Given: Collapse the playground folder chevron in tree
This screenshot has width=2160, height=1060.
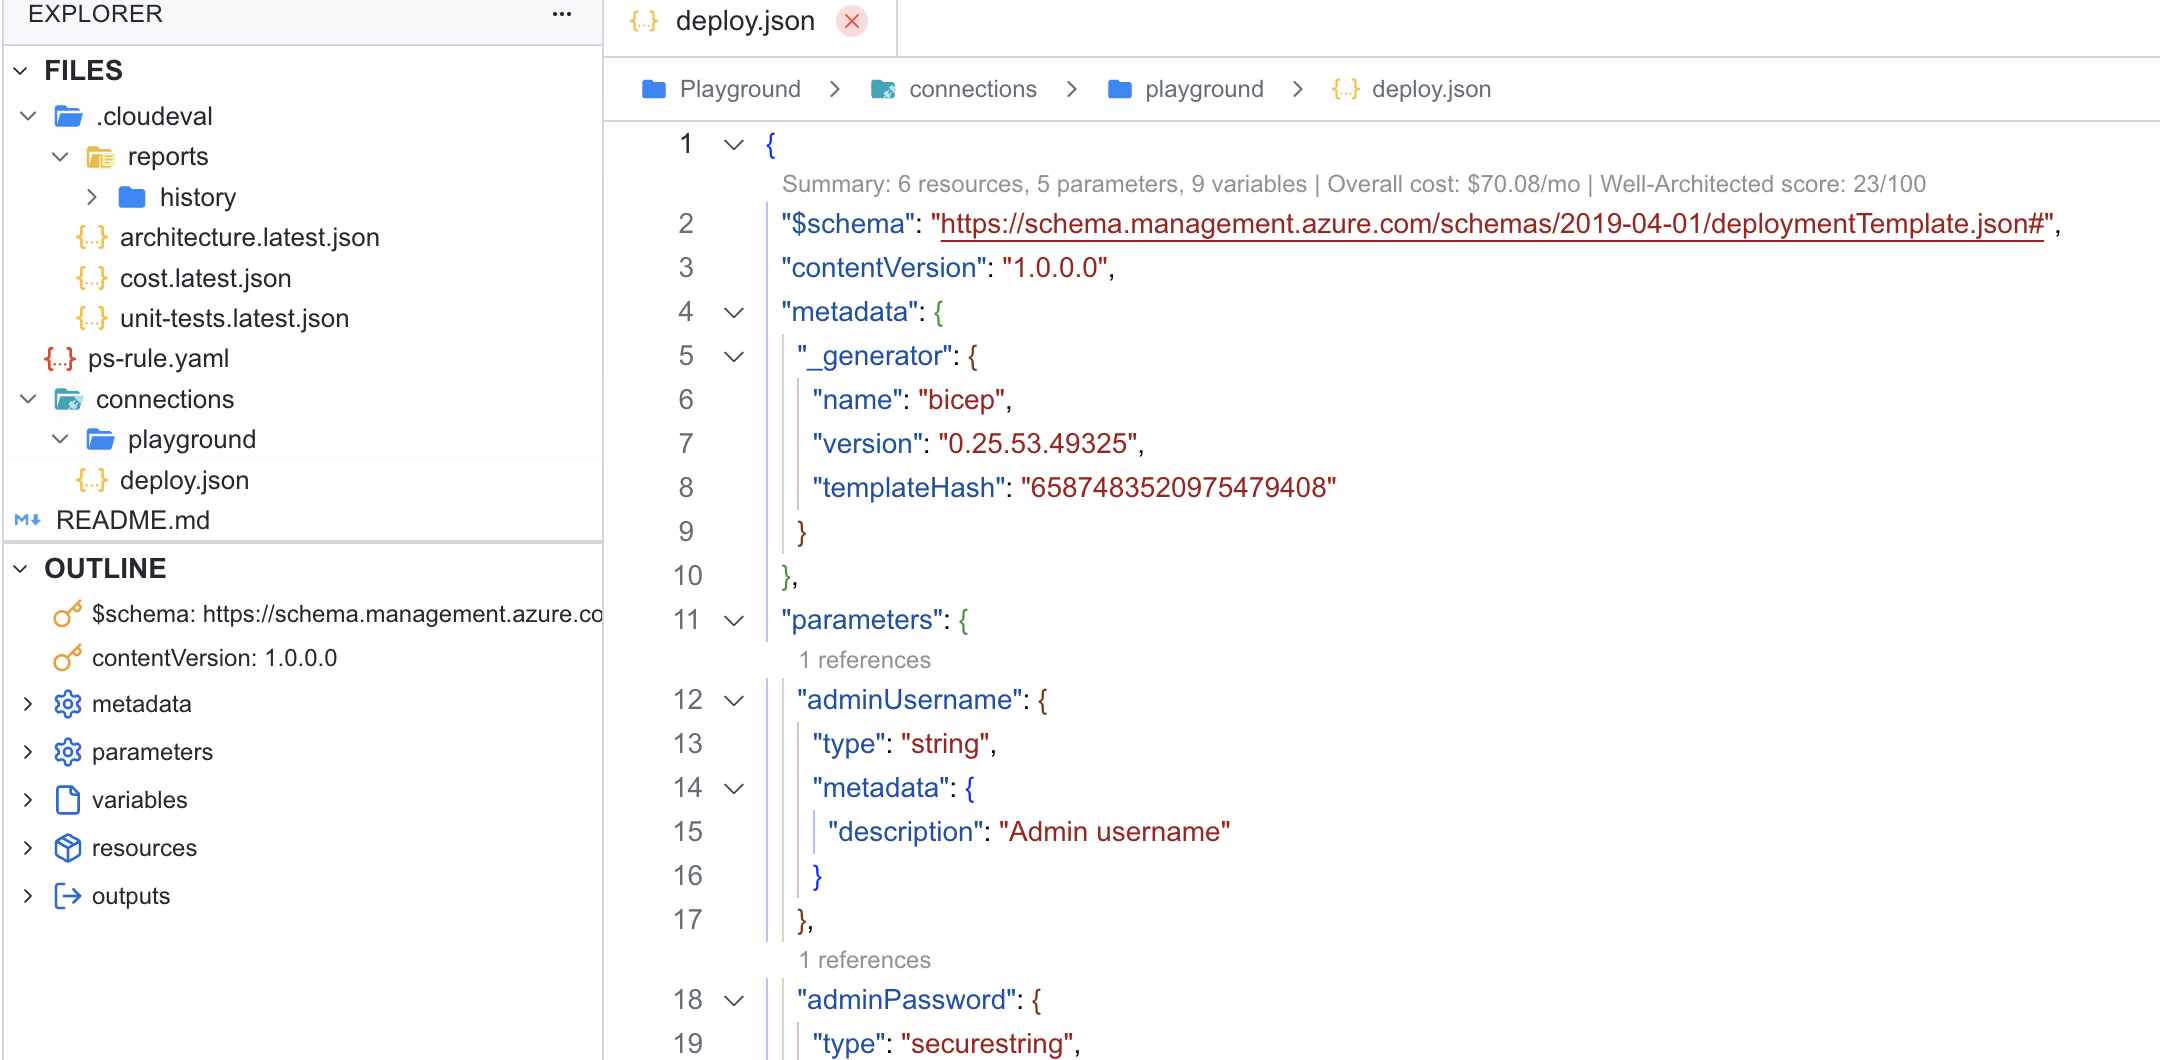Looking at the screenshot, I should 60,439.
